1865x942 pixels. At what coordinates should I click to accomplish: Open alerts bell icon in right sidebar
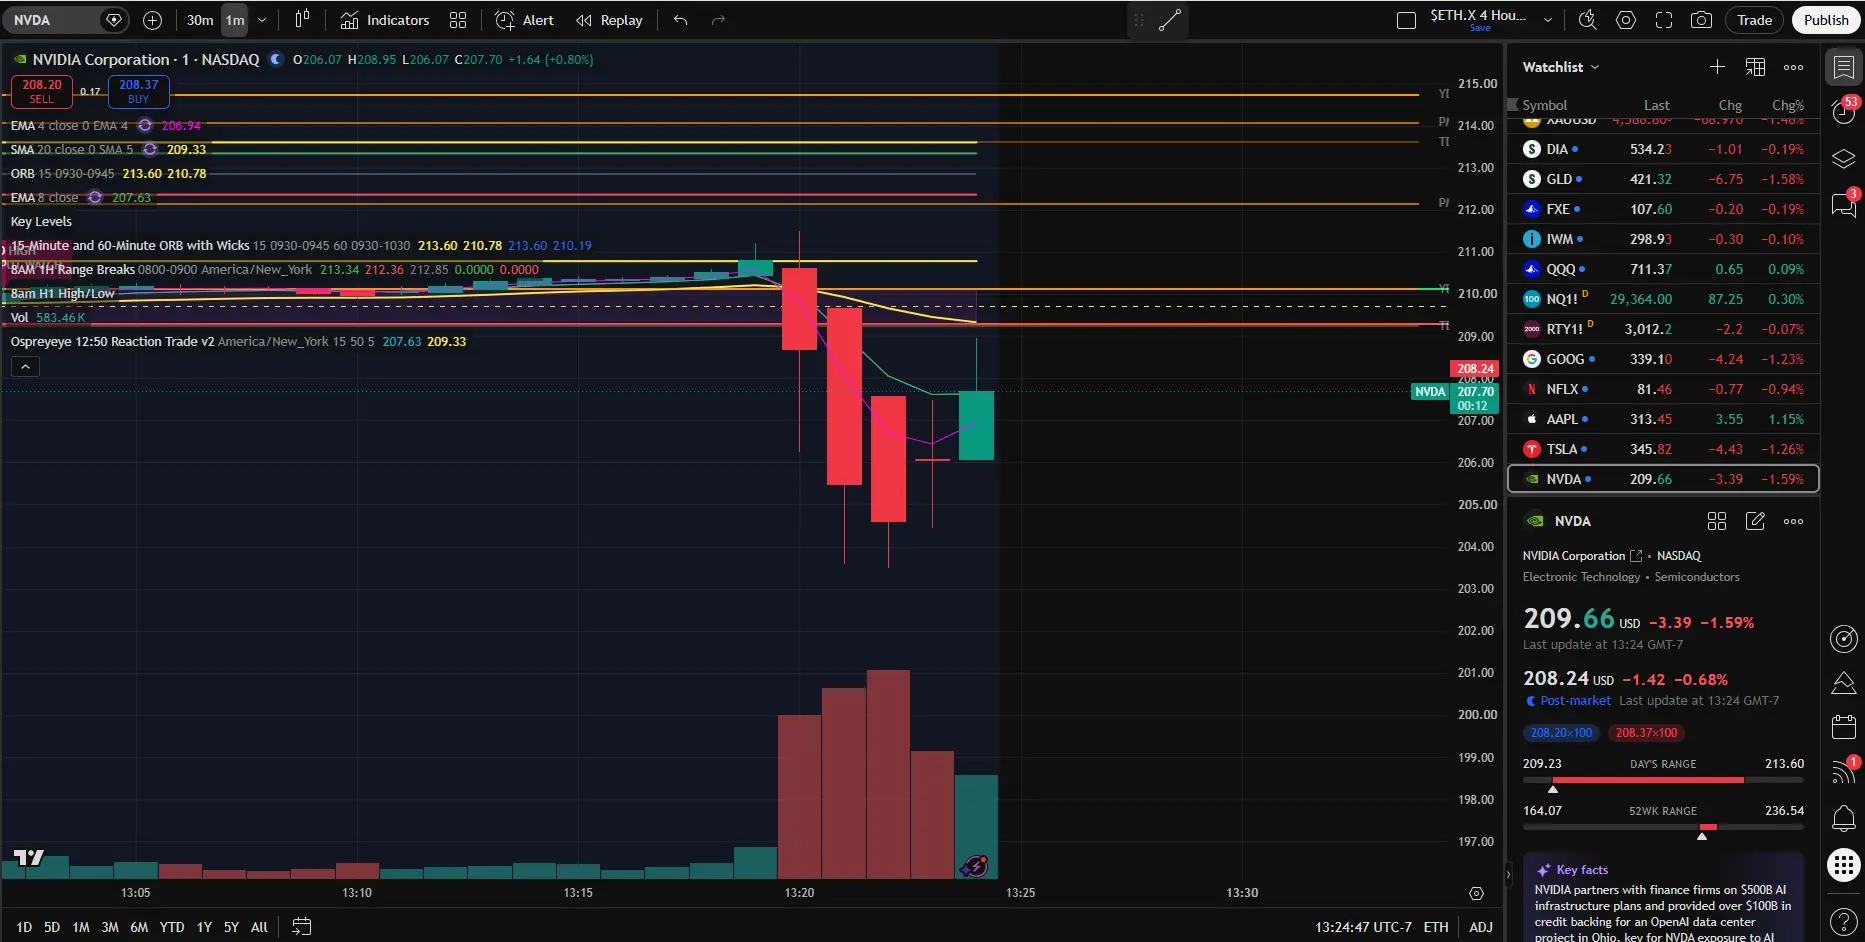tap(1844, 819)
